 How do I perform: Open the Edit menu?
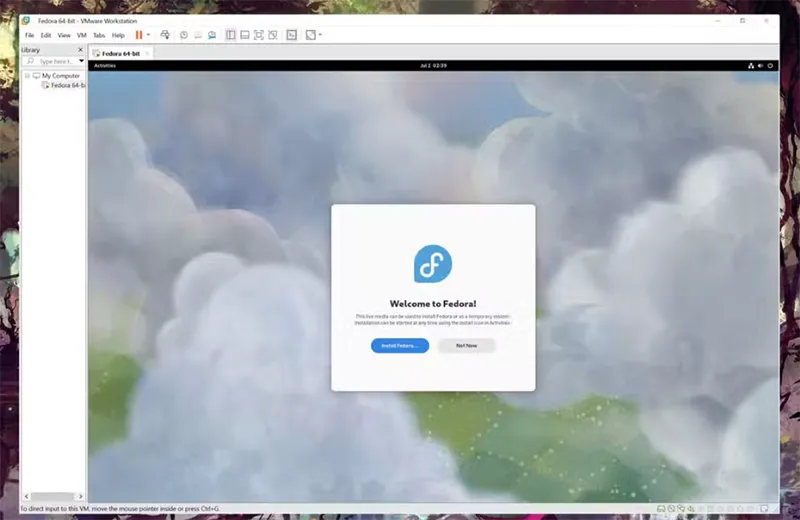(46, 35)
